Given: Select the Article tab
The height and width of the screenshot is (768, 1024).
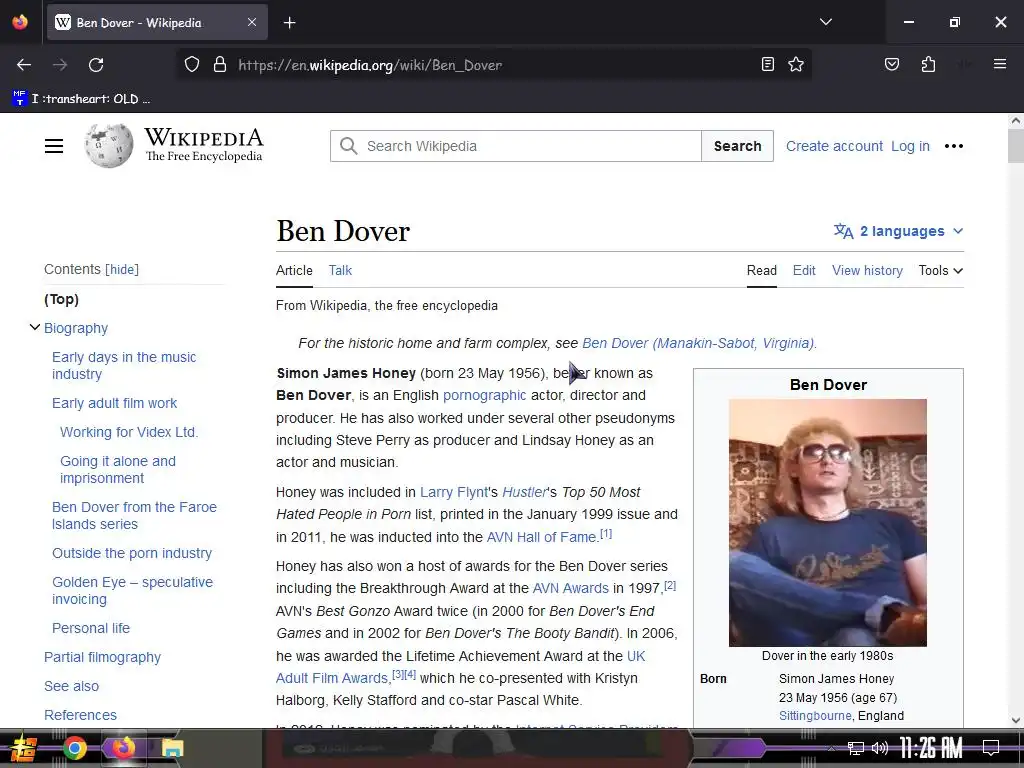Looking at the screenshot, I should 294,270.
